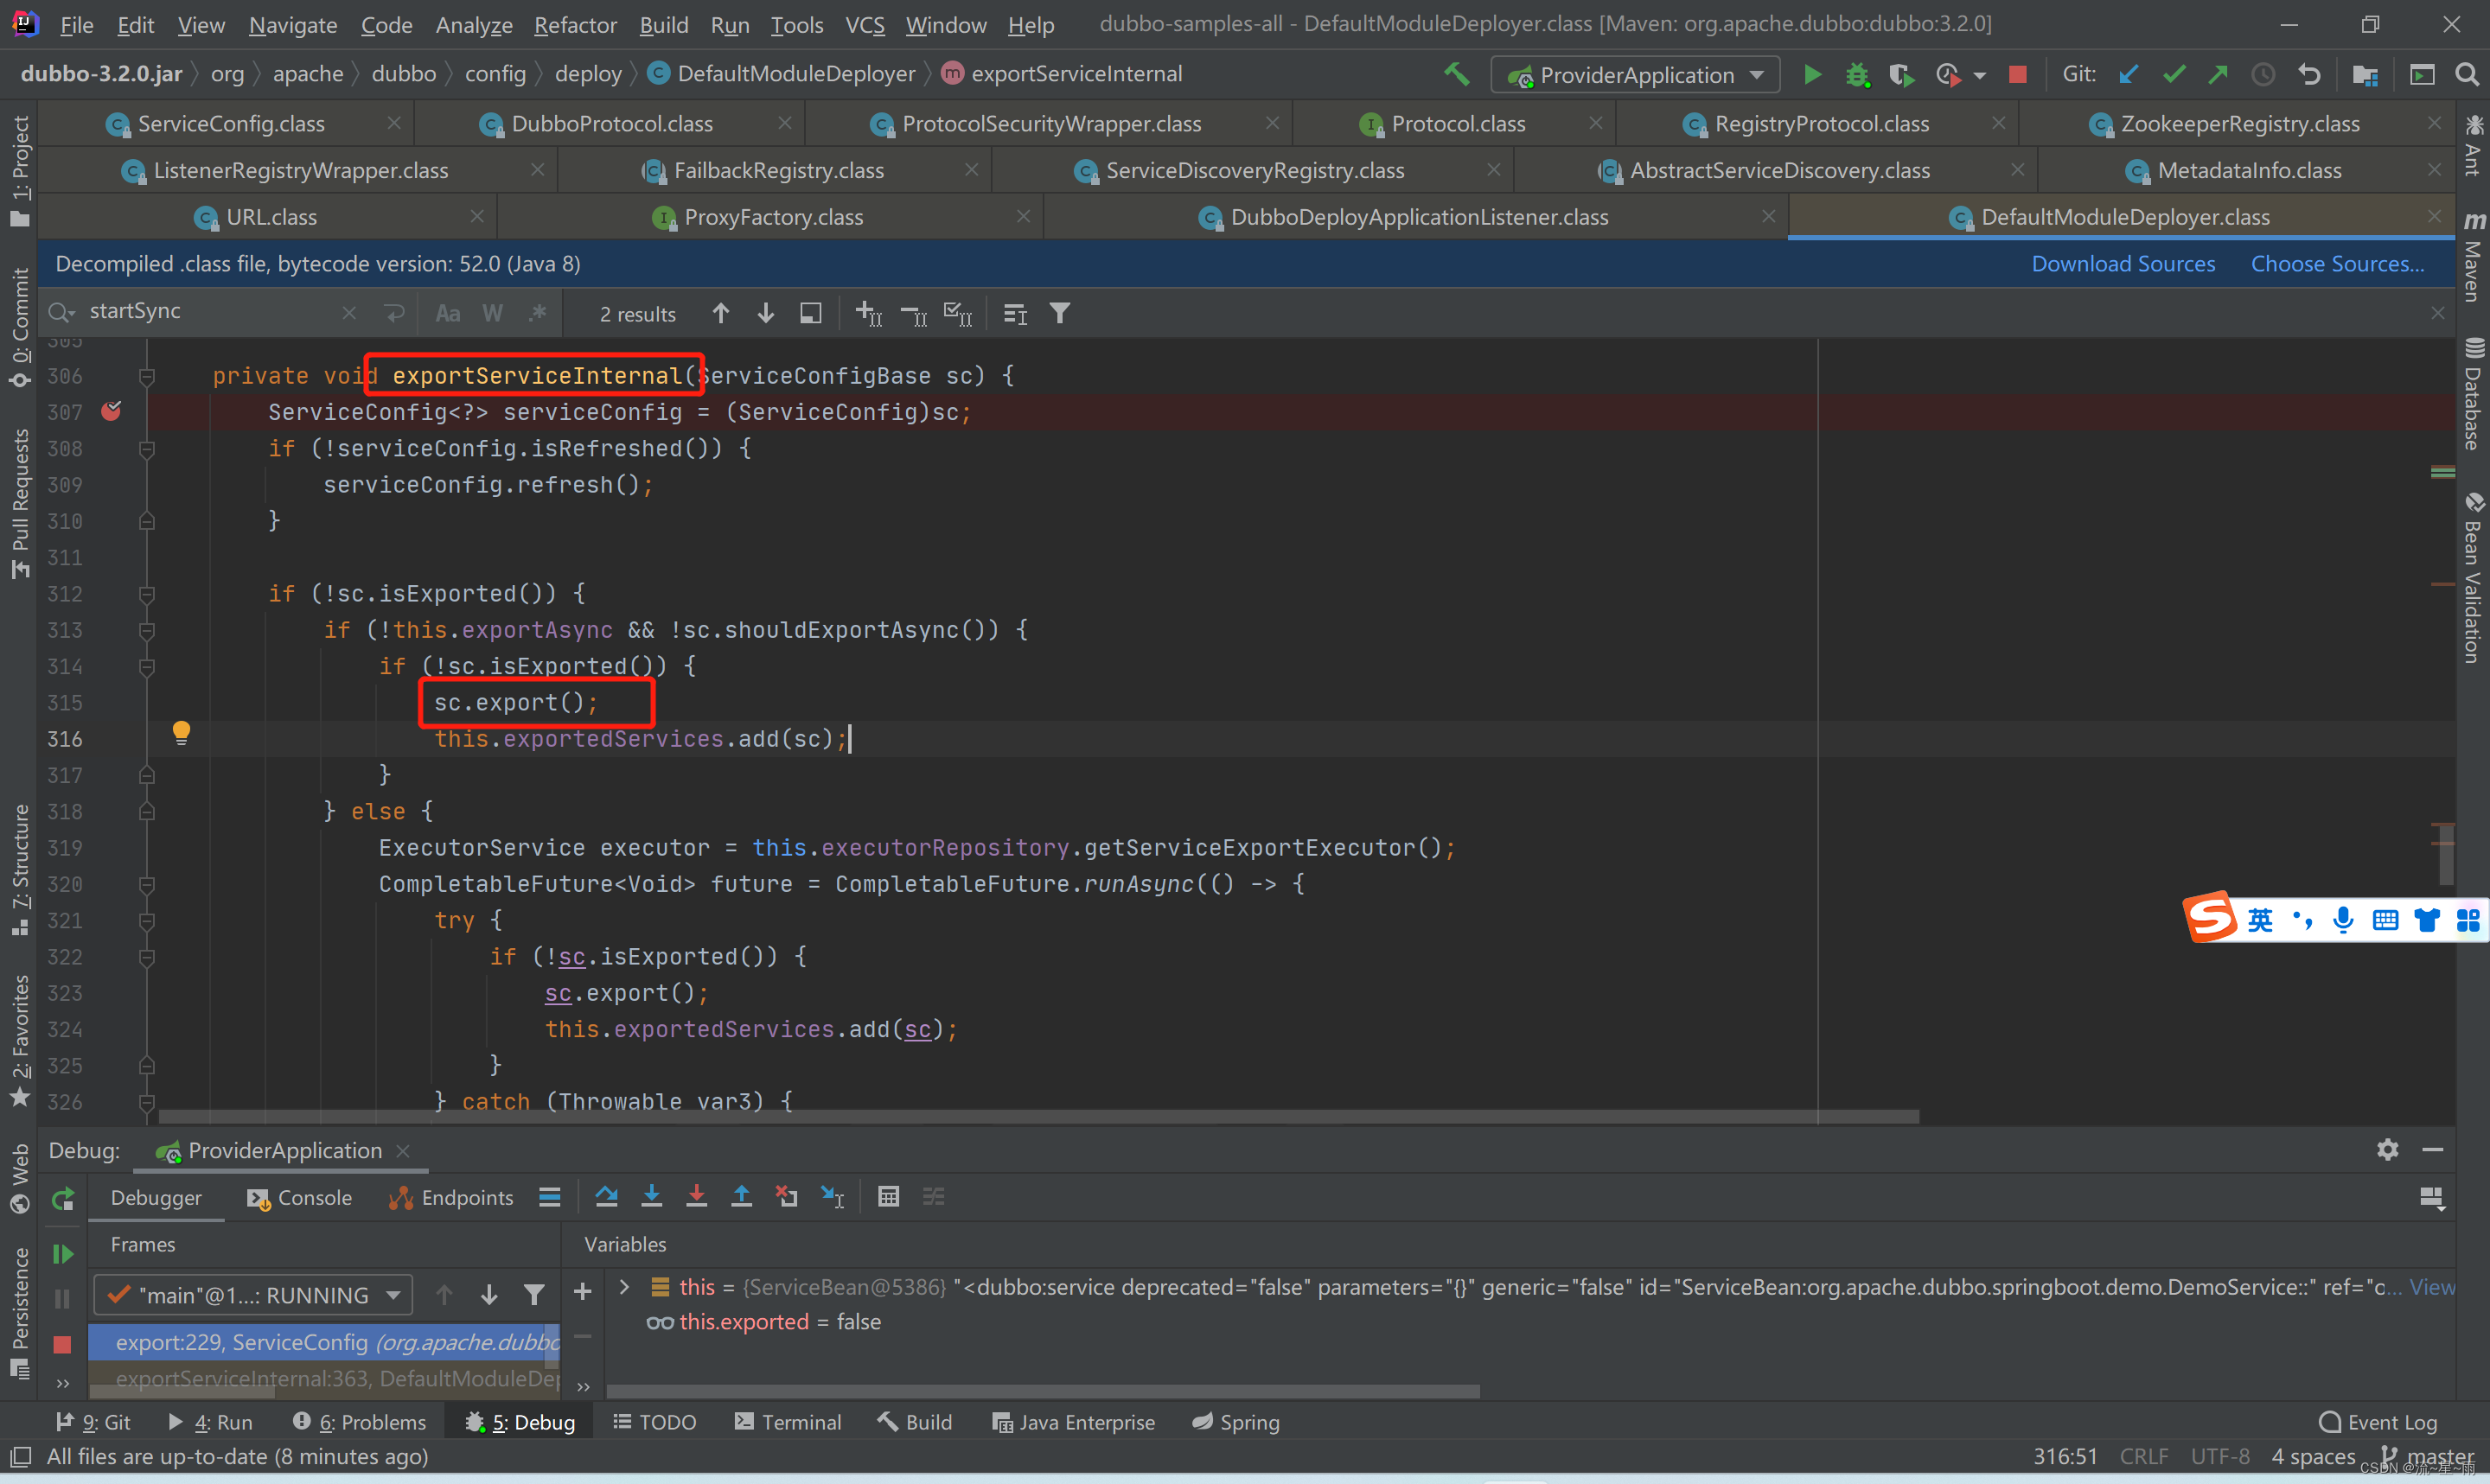Click the Run to Cursor icon
This screenshot has width=2490, height=1484.
point(832,1196)
